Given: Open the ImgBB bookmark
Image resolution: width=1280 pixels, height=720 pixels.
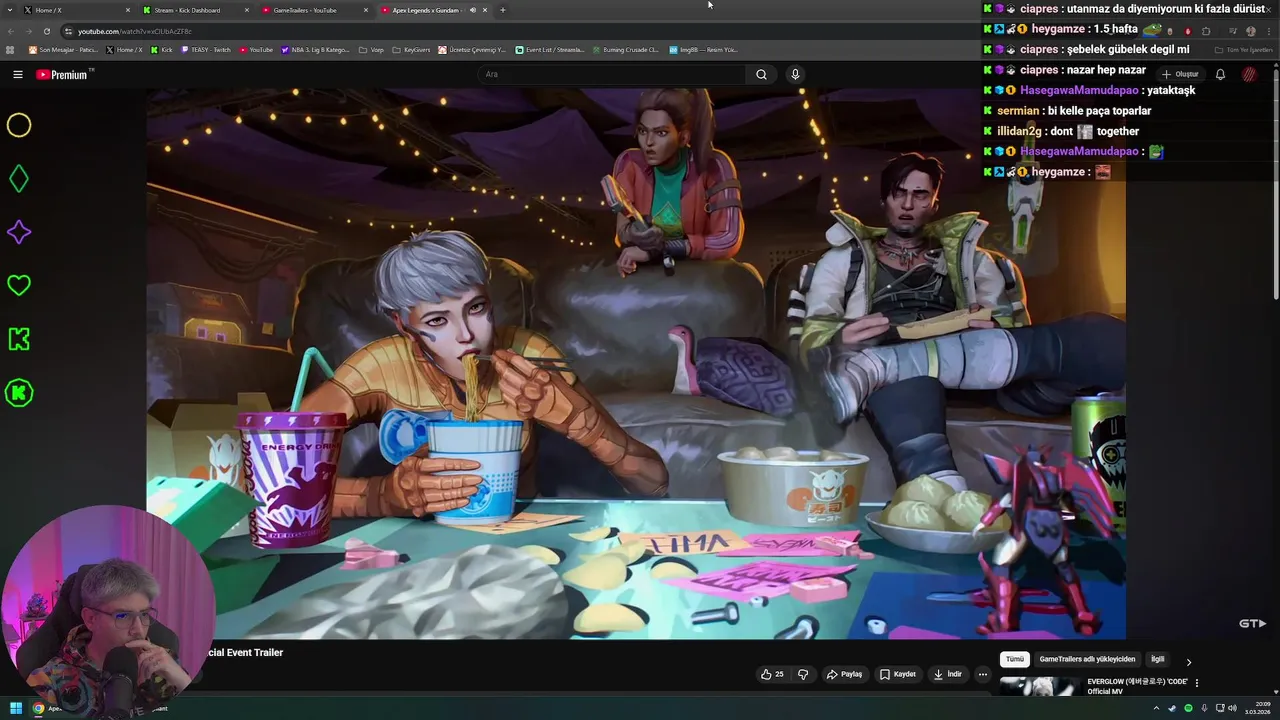Looking at the screenshot, I should click(704, 49).
